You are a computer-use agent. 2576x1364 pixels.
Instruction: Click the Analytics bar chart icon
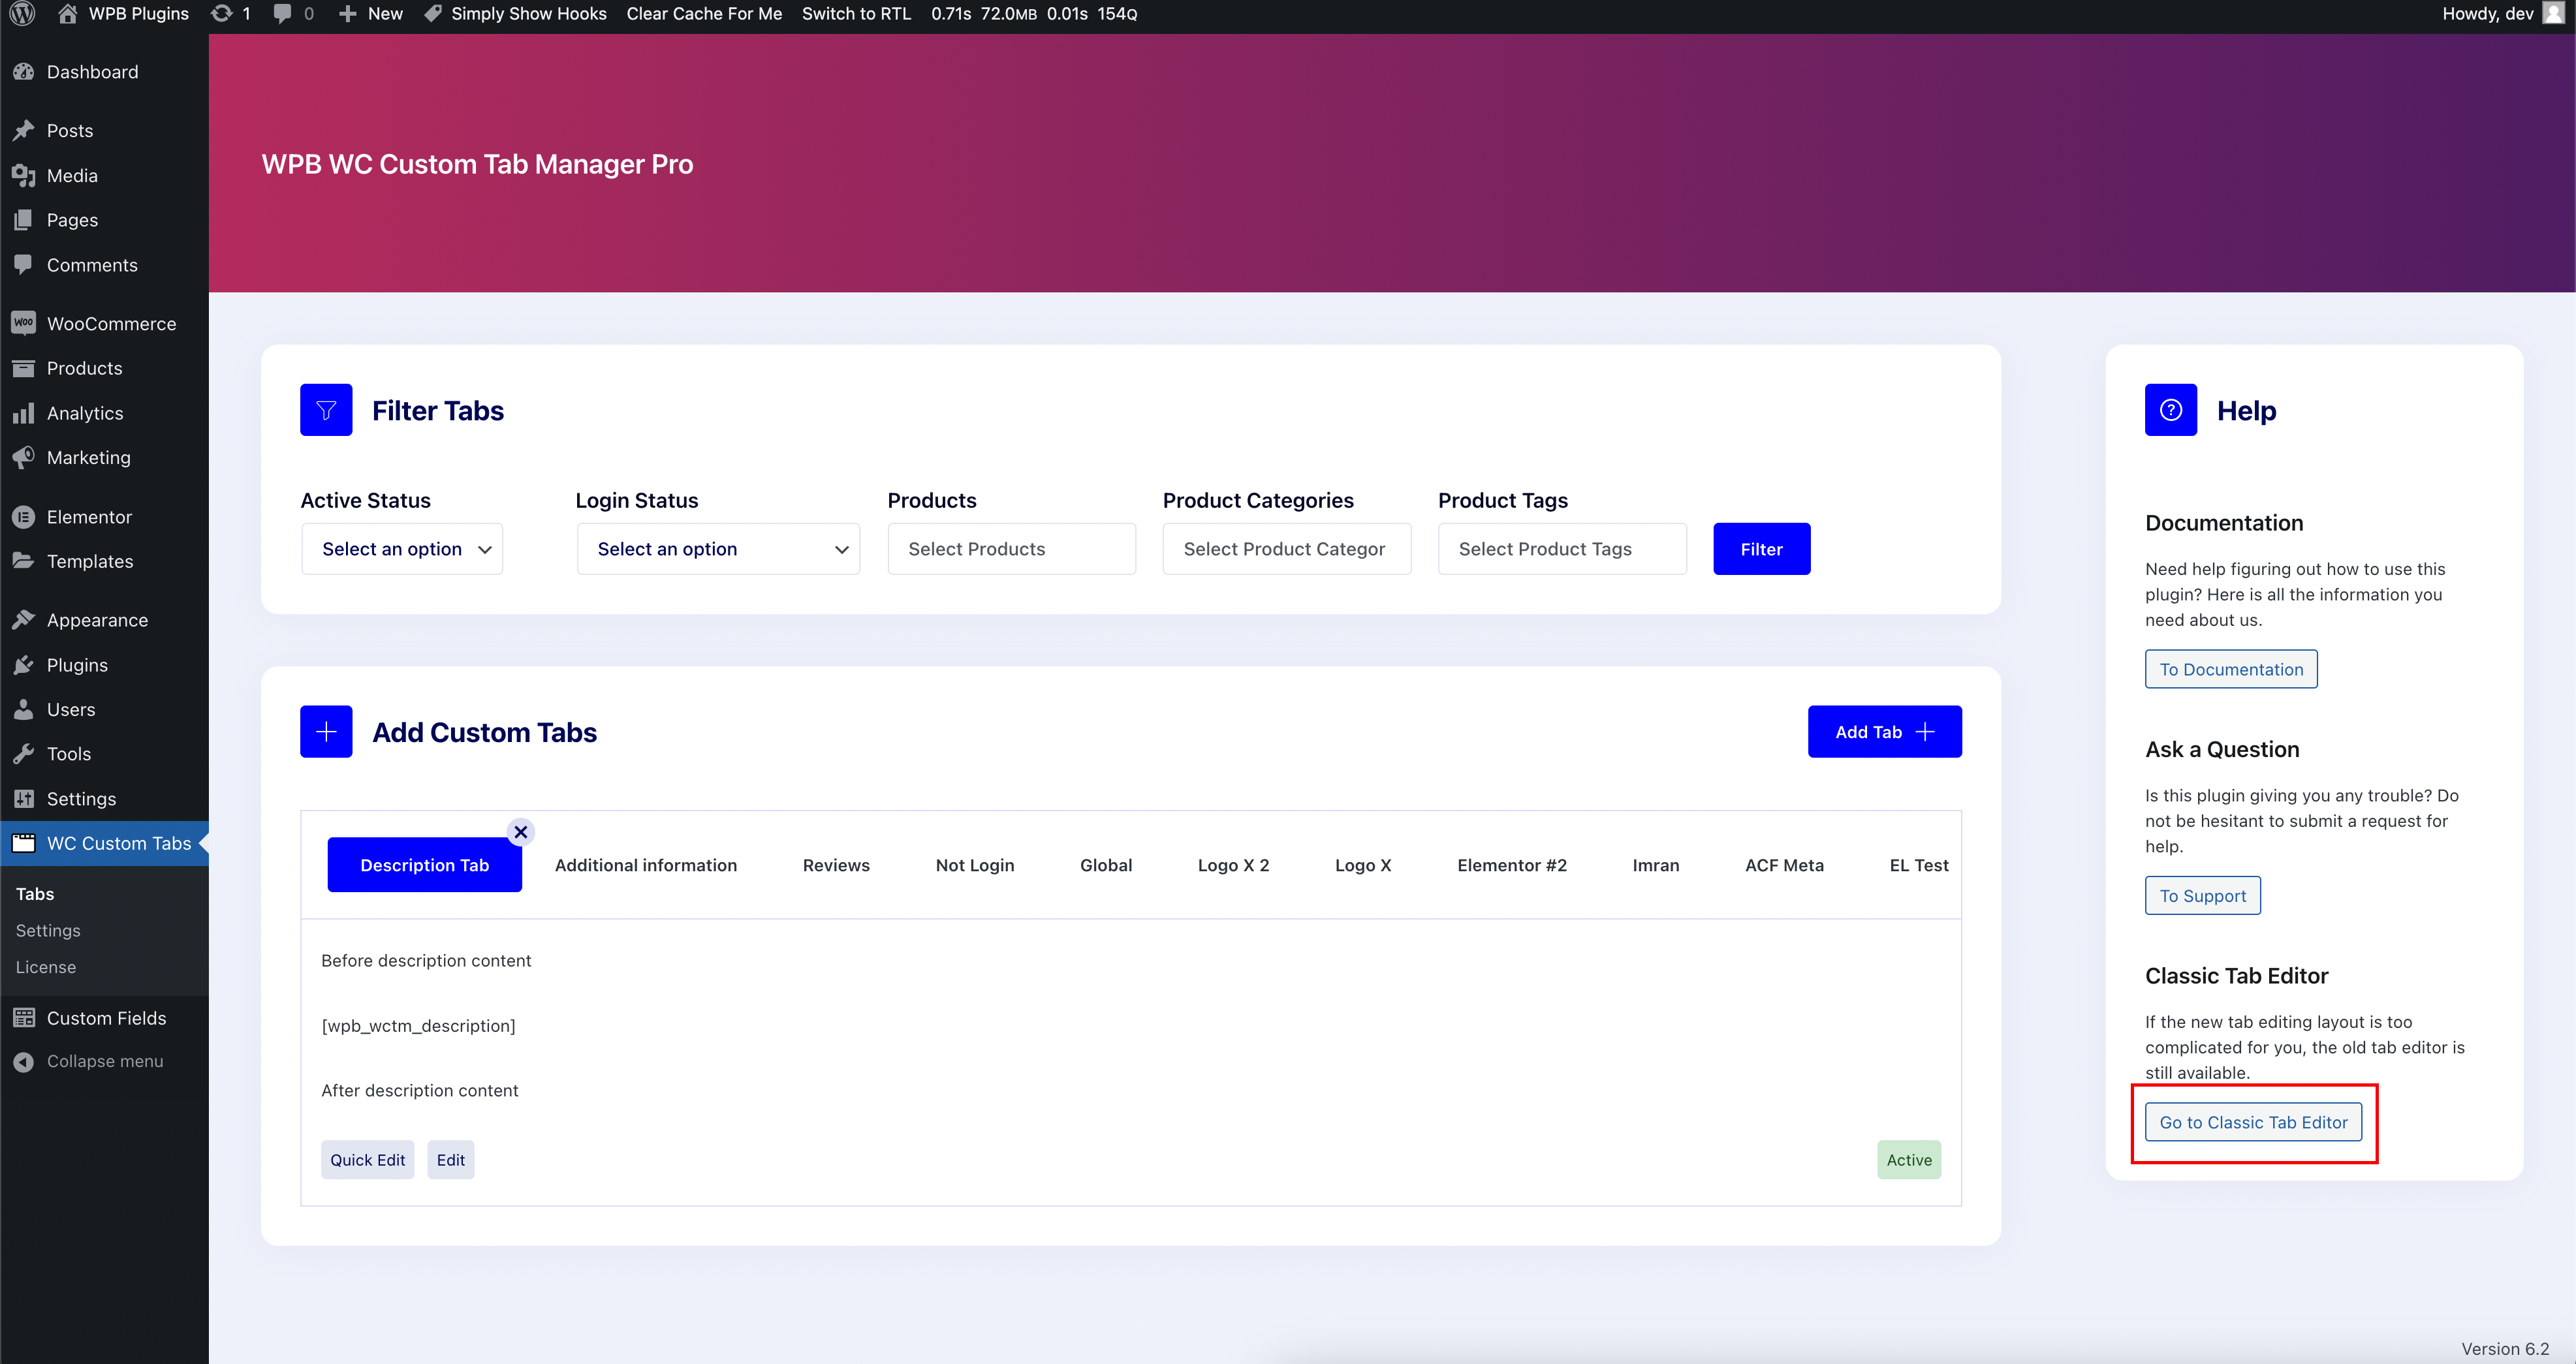(24, 413)
